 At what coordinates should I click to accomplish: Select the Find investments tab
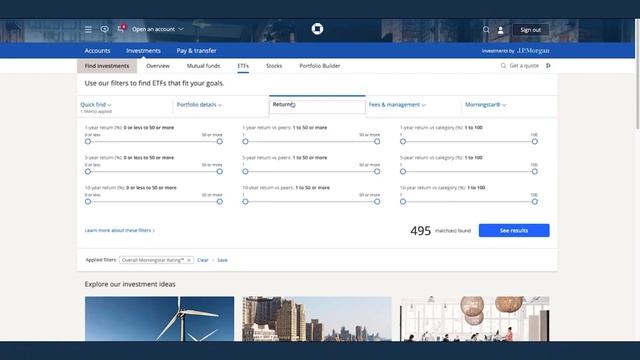click(x=107, y=66)
